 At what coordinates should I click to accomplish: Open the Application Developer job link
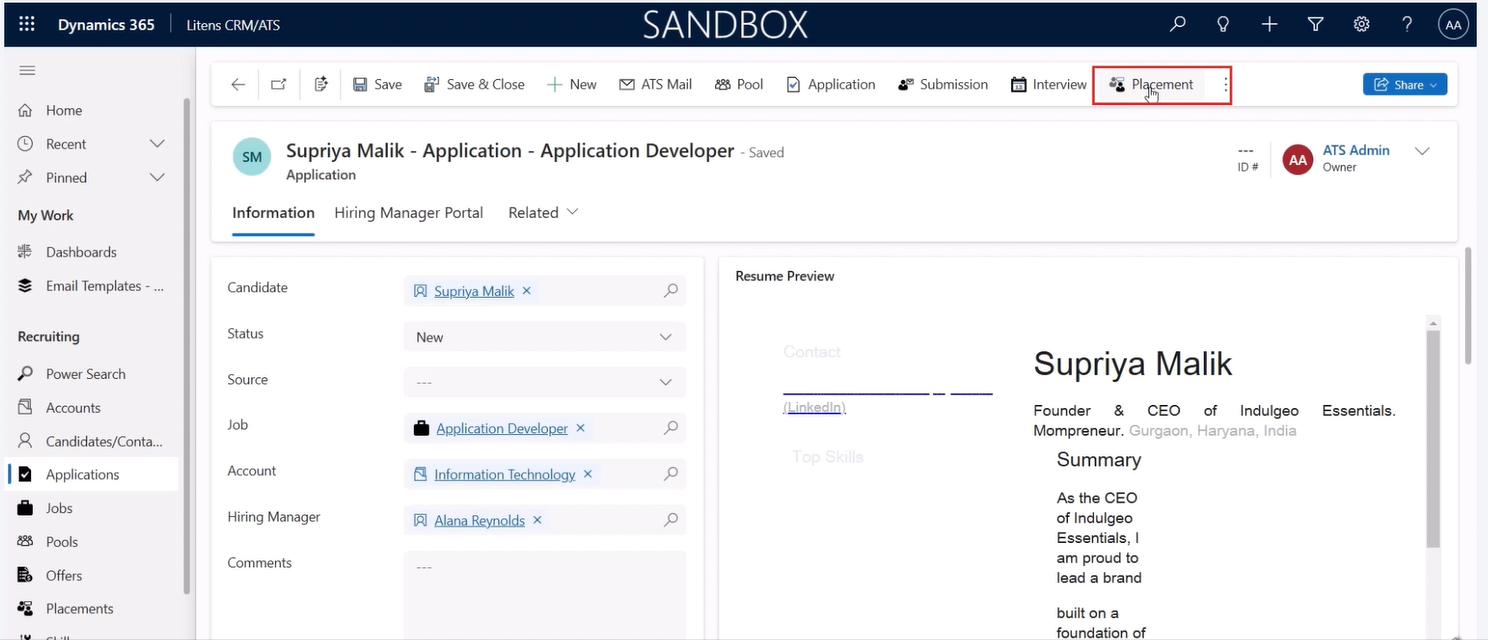click(x=502, y=428)
